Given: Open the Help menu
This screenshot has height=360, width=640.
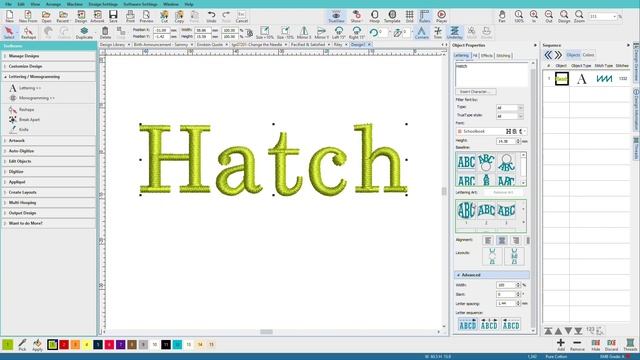Looking at the screenshot, I should [x=189, y=4].
